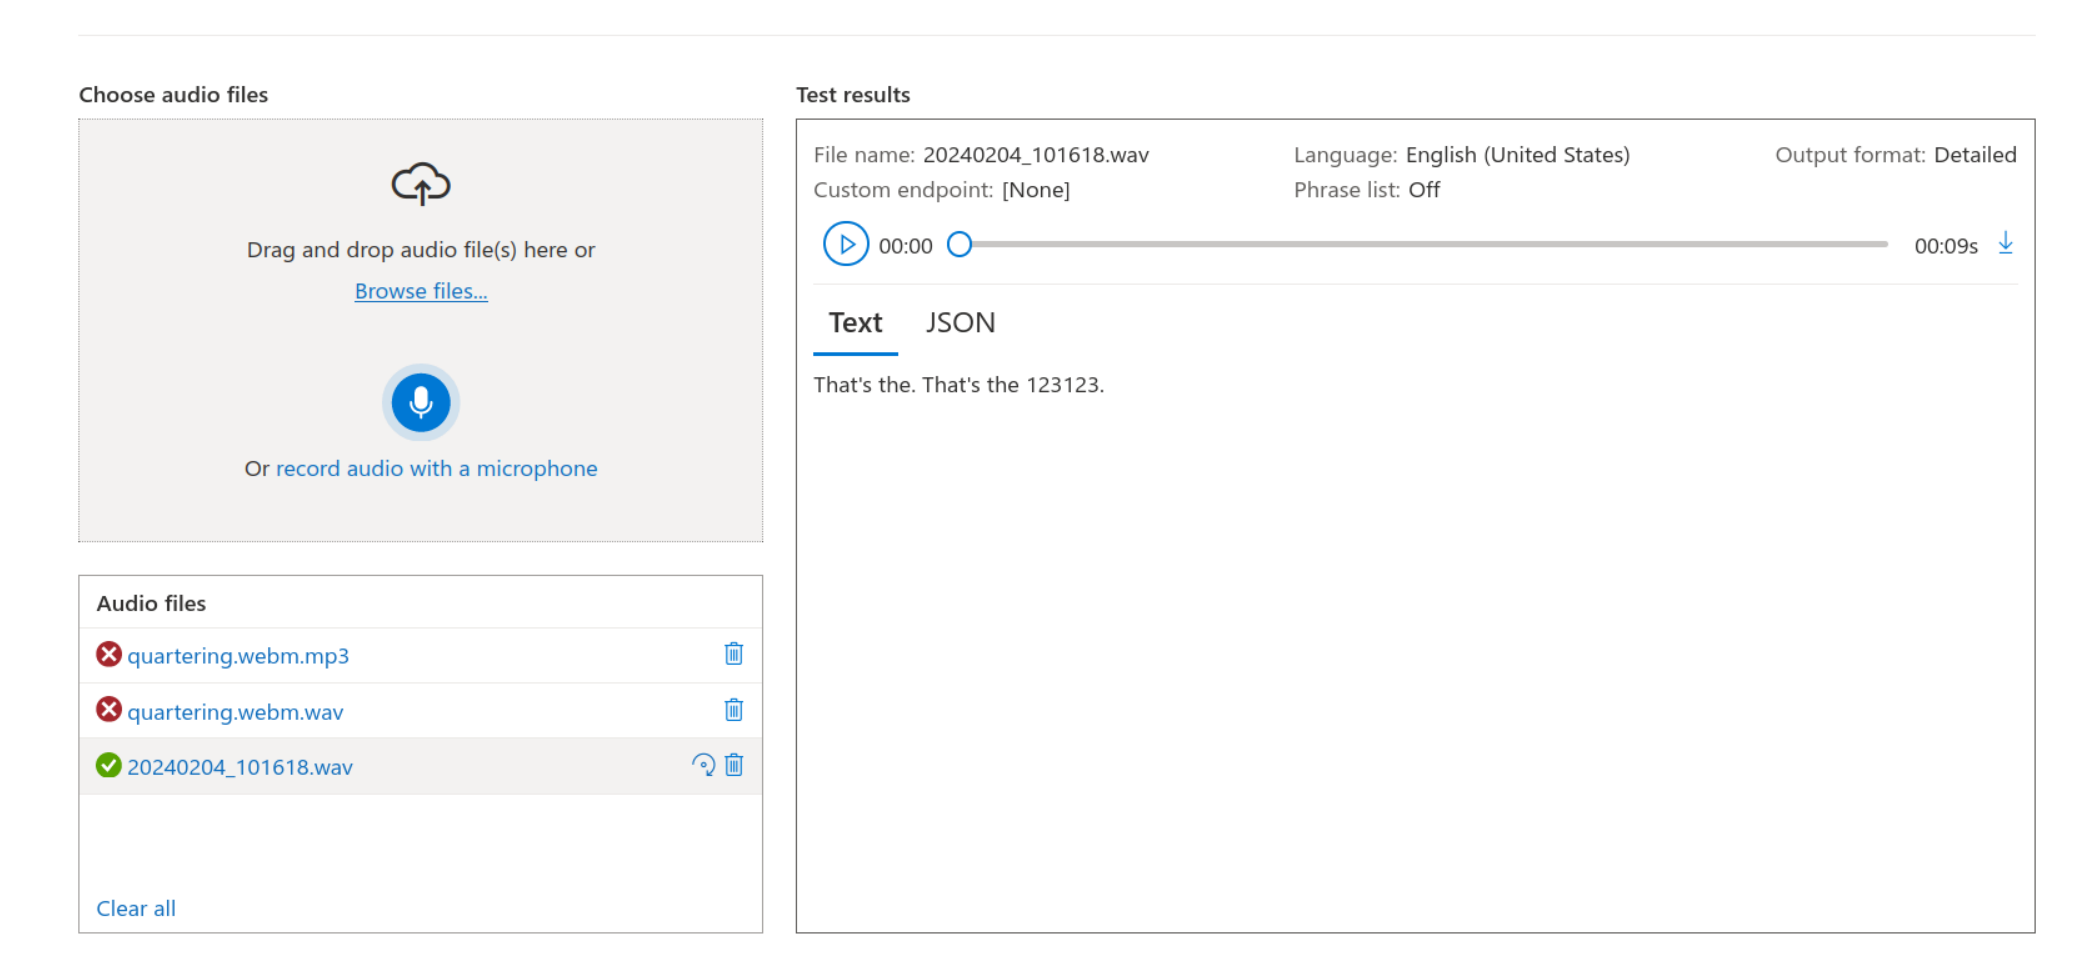Switch to the Text results tab
The image size is (2082, 965).
pyautogui.click(x=856, y=323)
